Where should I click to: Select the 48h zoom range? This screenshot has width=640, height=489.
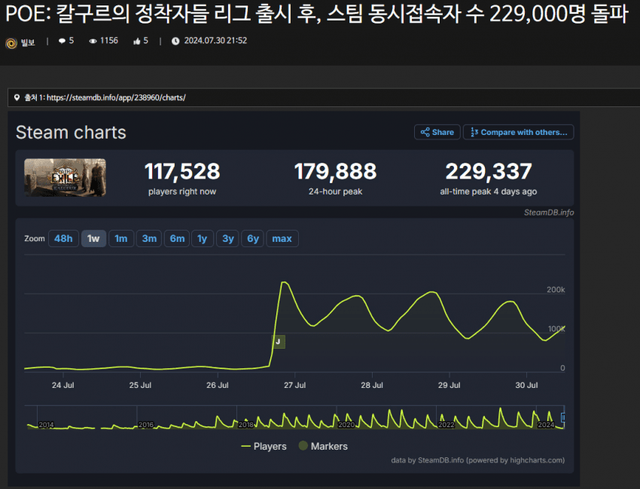[x=63, y=238]
